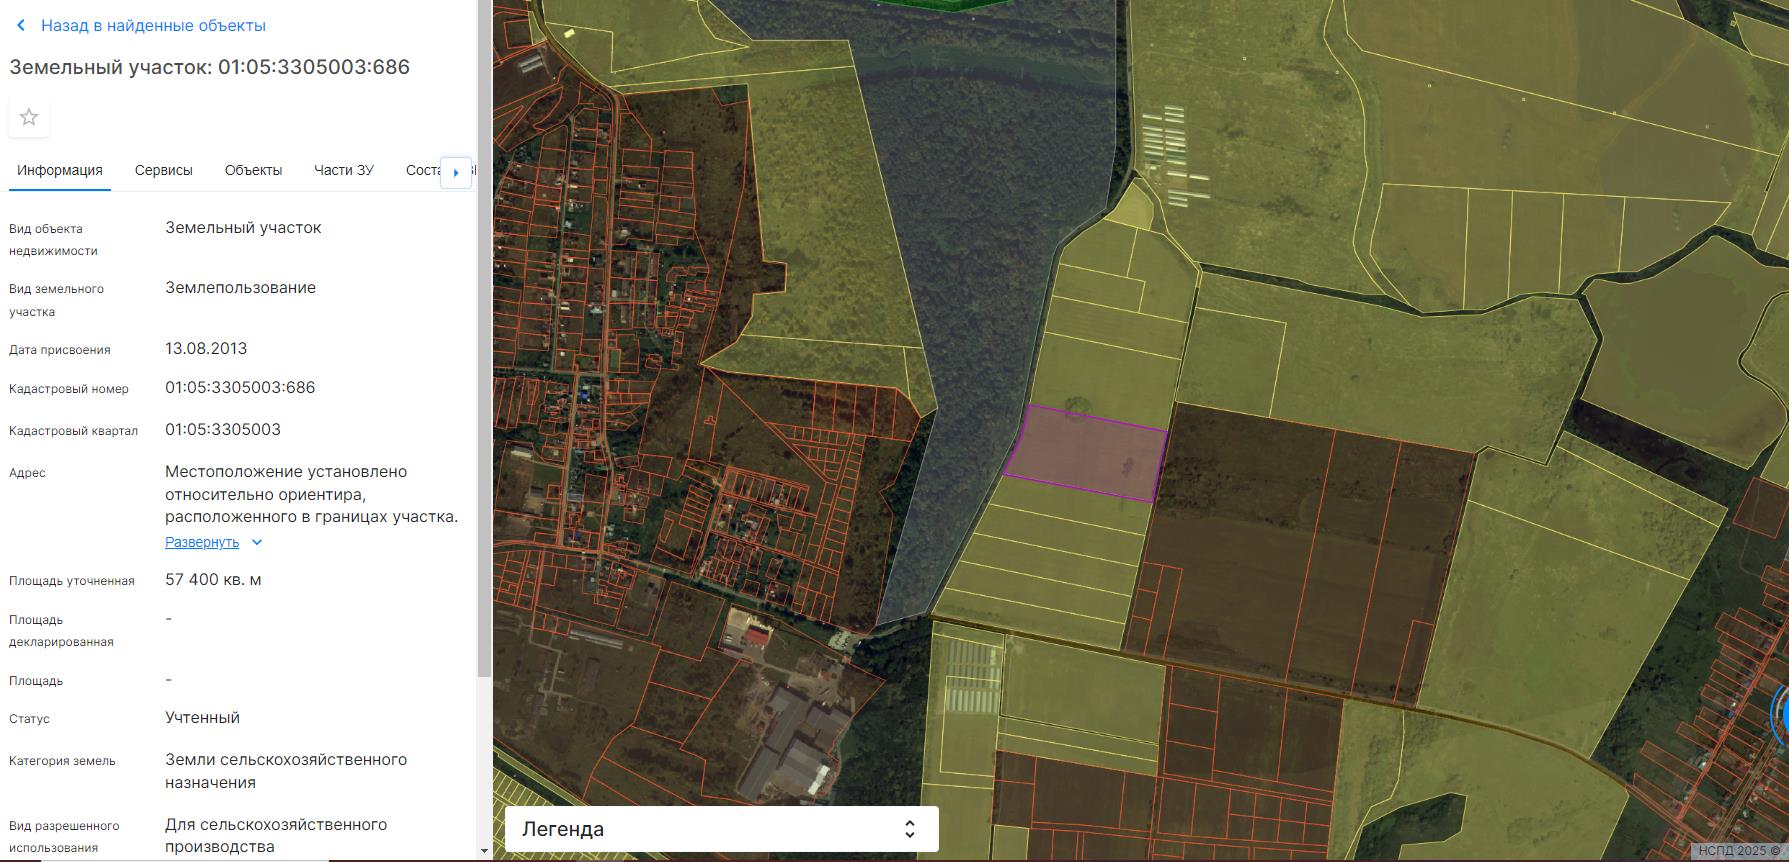Click the info panel vertical scrollbar
The image size is (1789, 862).
pyautogui.click(x=484, y=340)
